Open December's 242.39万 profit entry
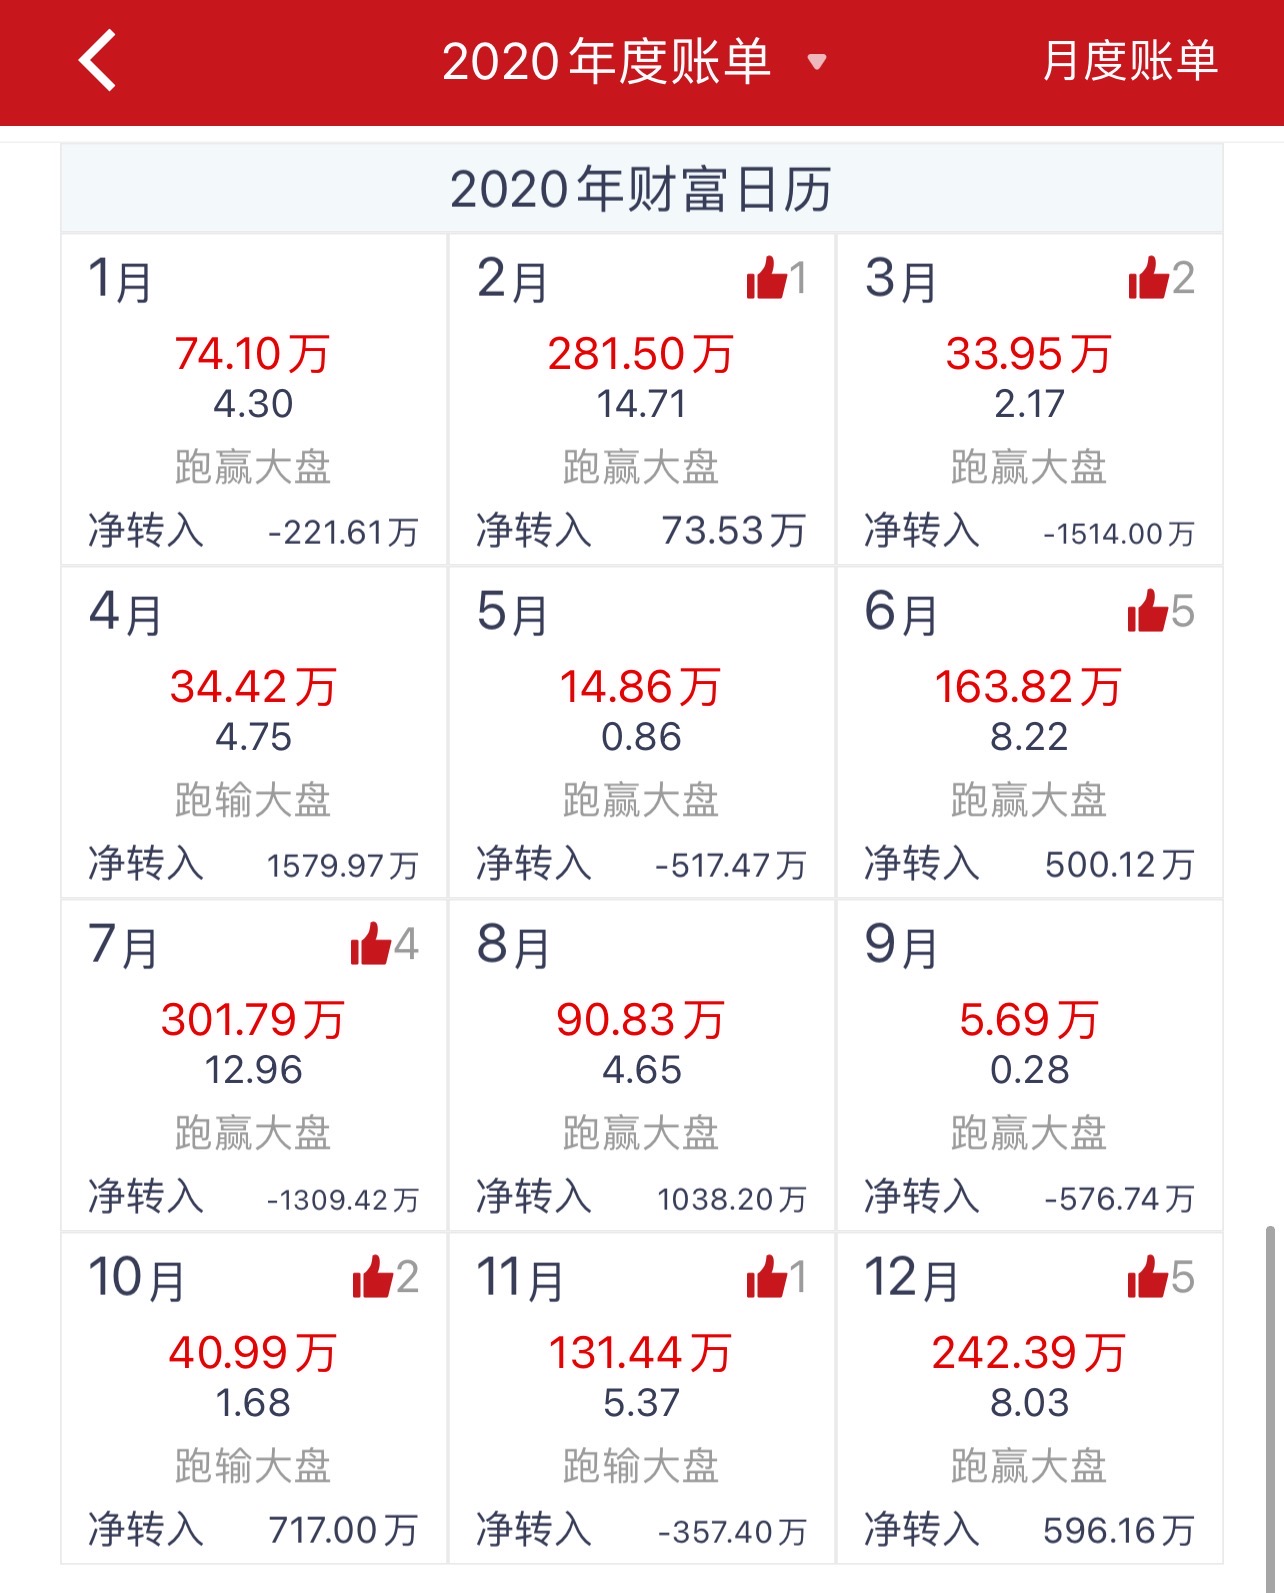 [x=1028, y=1353]
